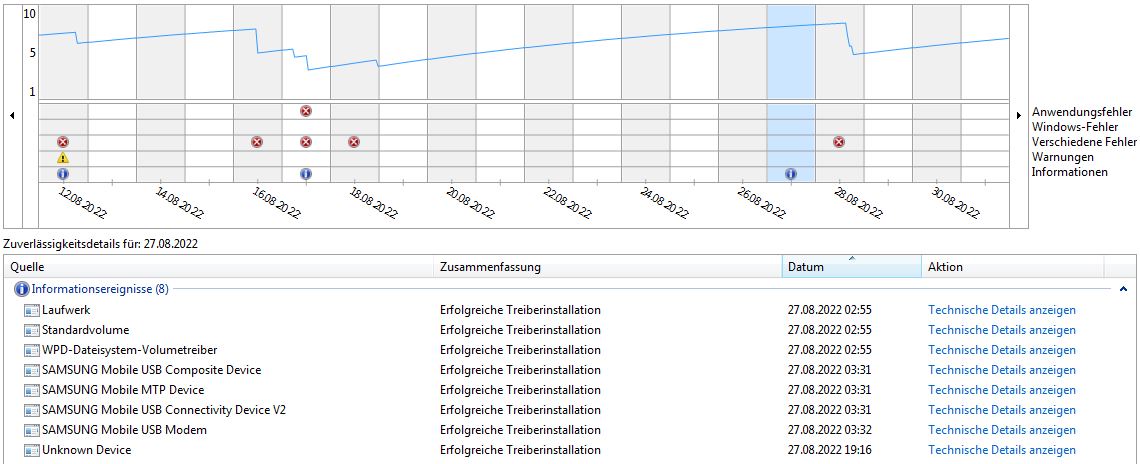Click the Informationen legend label
Image resolution: width=1140 pixels, height=464 pixels.
[x=1070, y=172]
